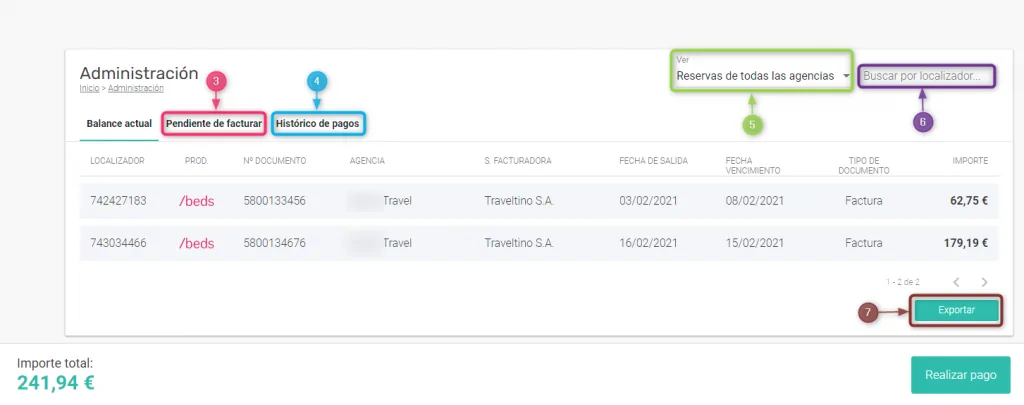Focus the Buscar por localizador search field
1024x405 pixels.
point(927,75)
